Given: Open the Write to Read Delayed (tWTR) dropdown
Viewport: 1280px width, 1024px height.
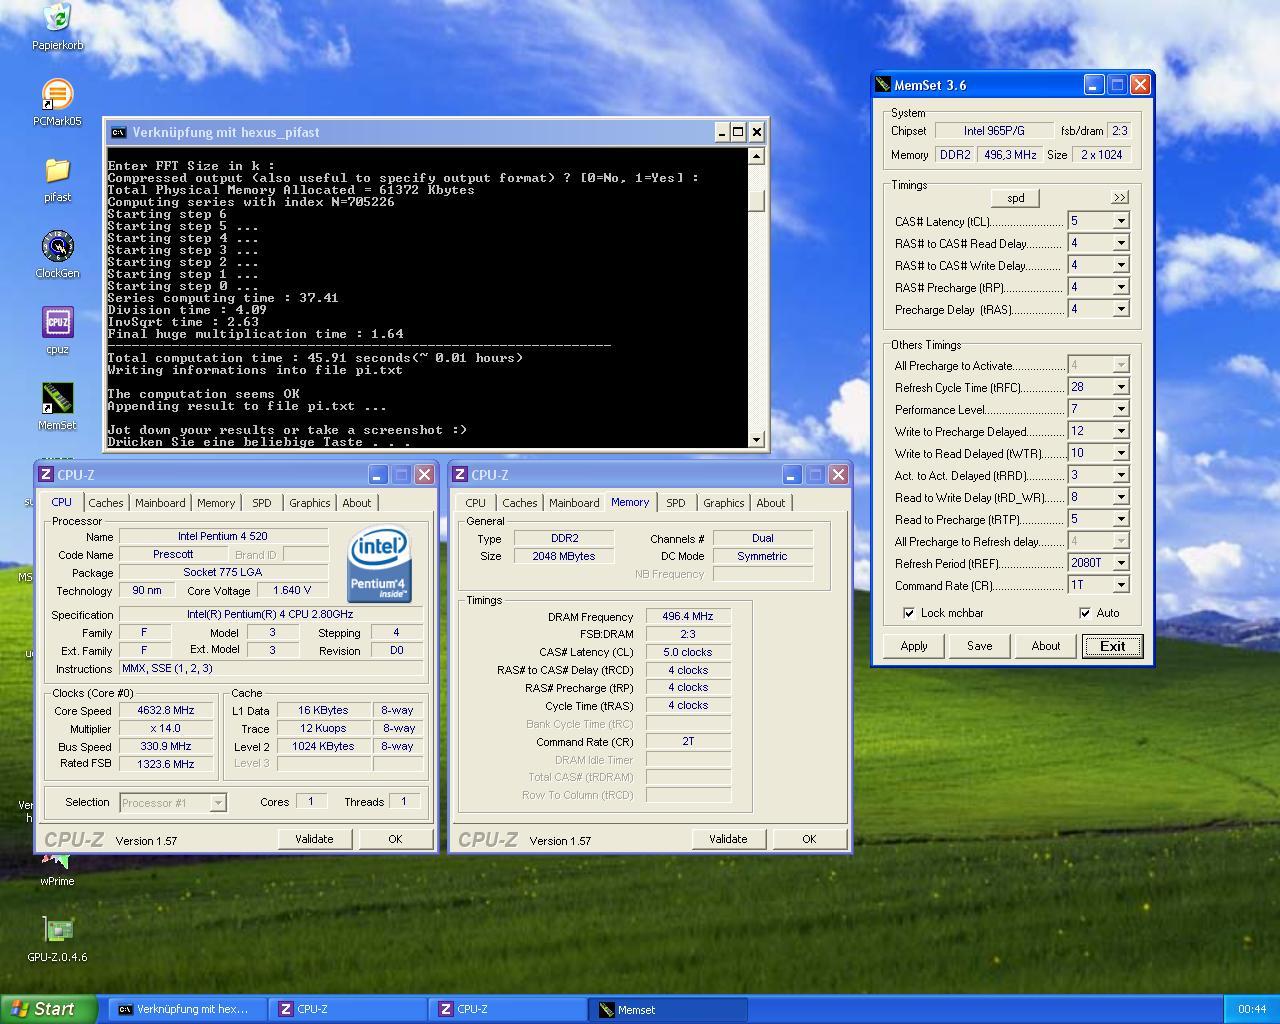Looking at the screenshot, I should point(1120,453).
